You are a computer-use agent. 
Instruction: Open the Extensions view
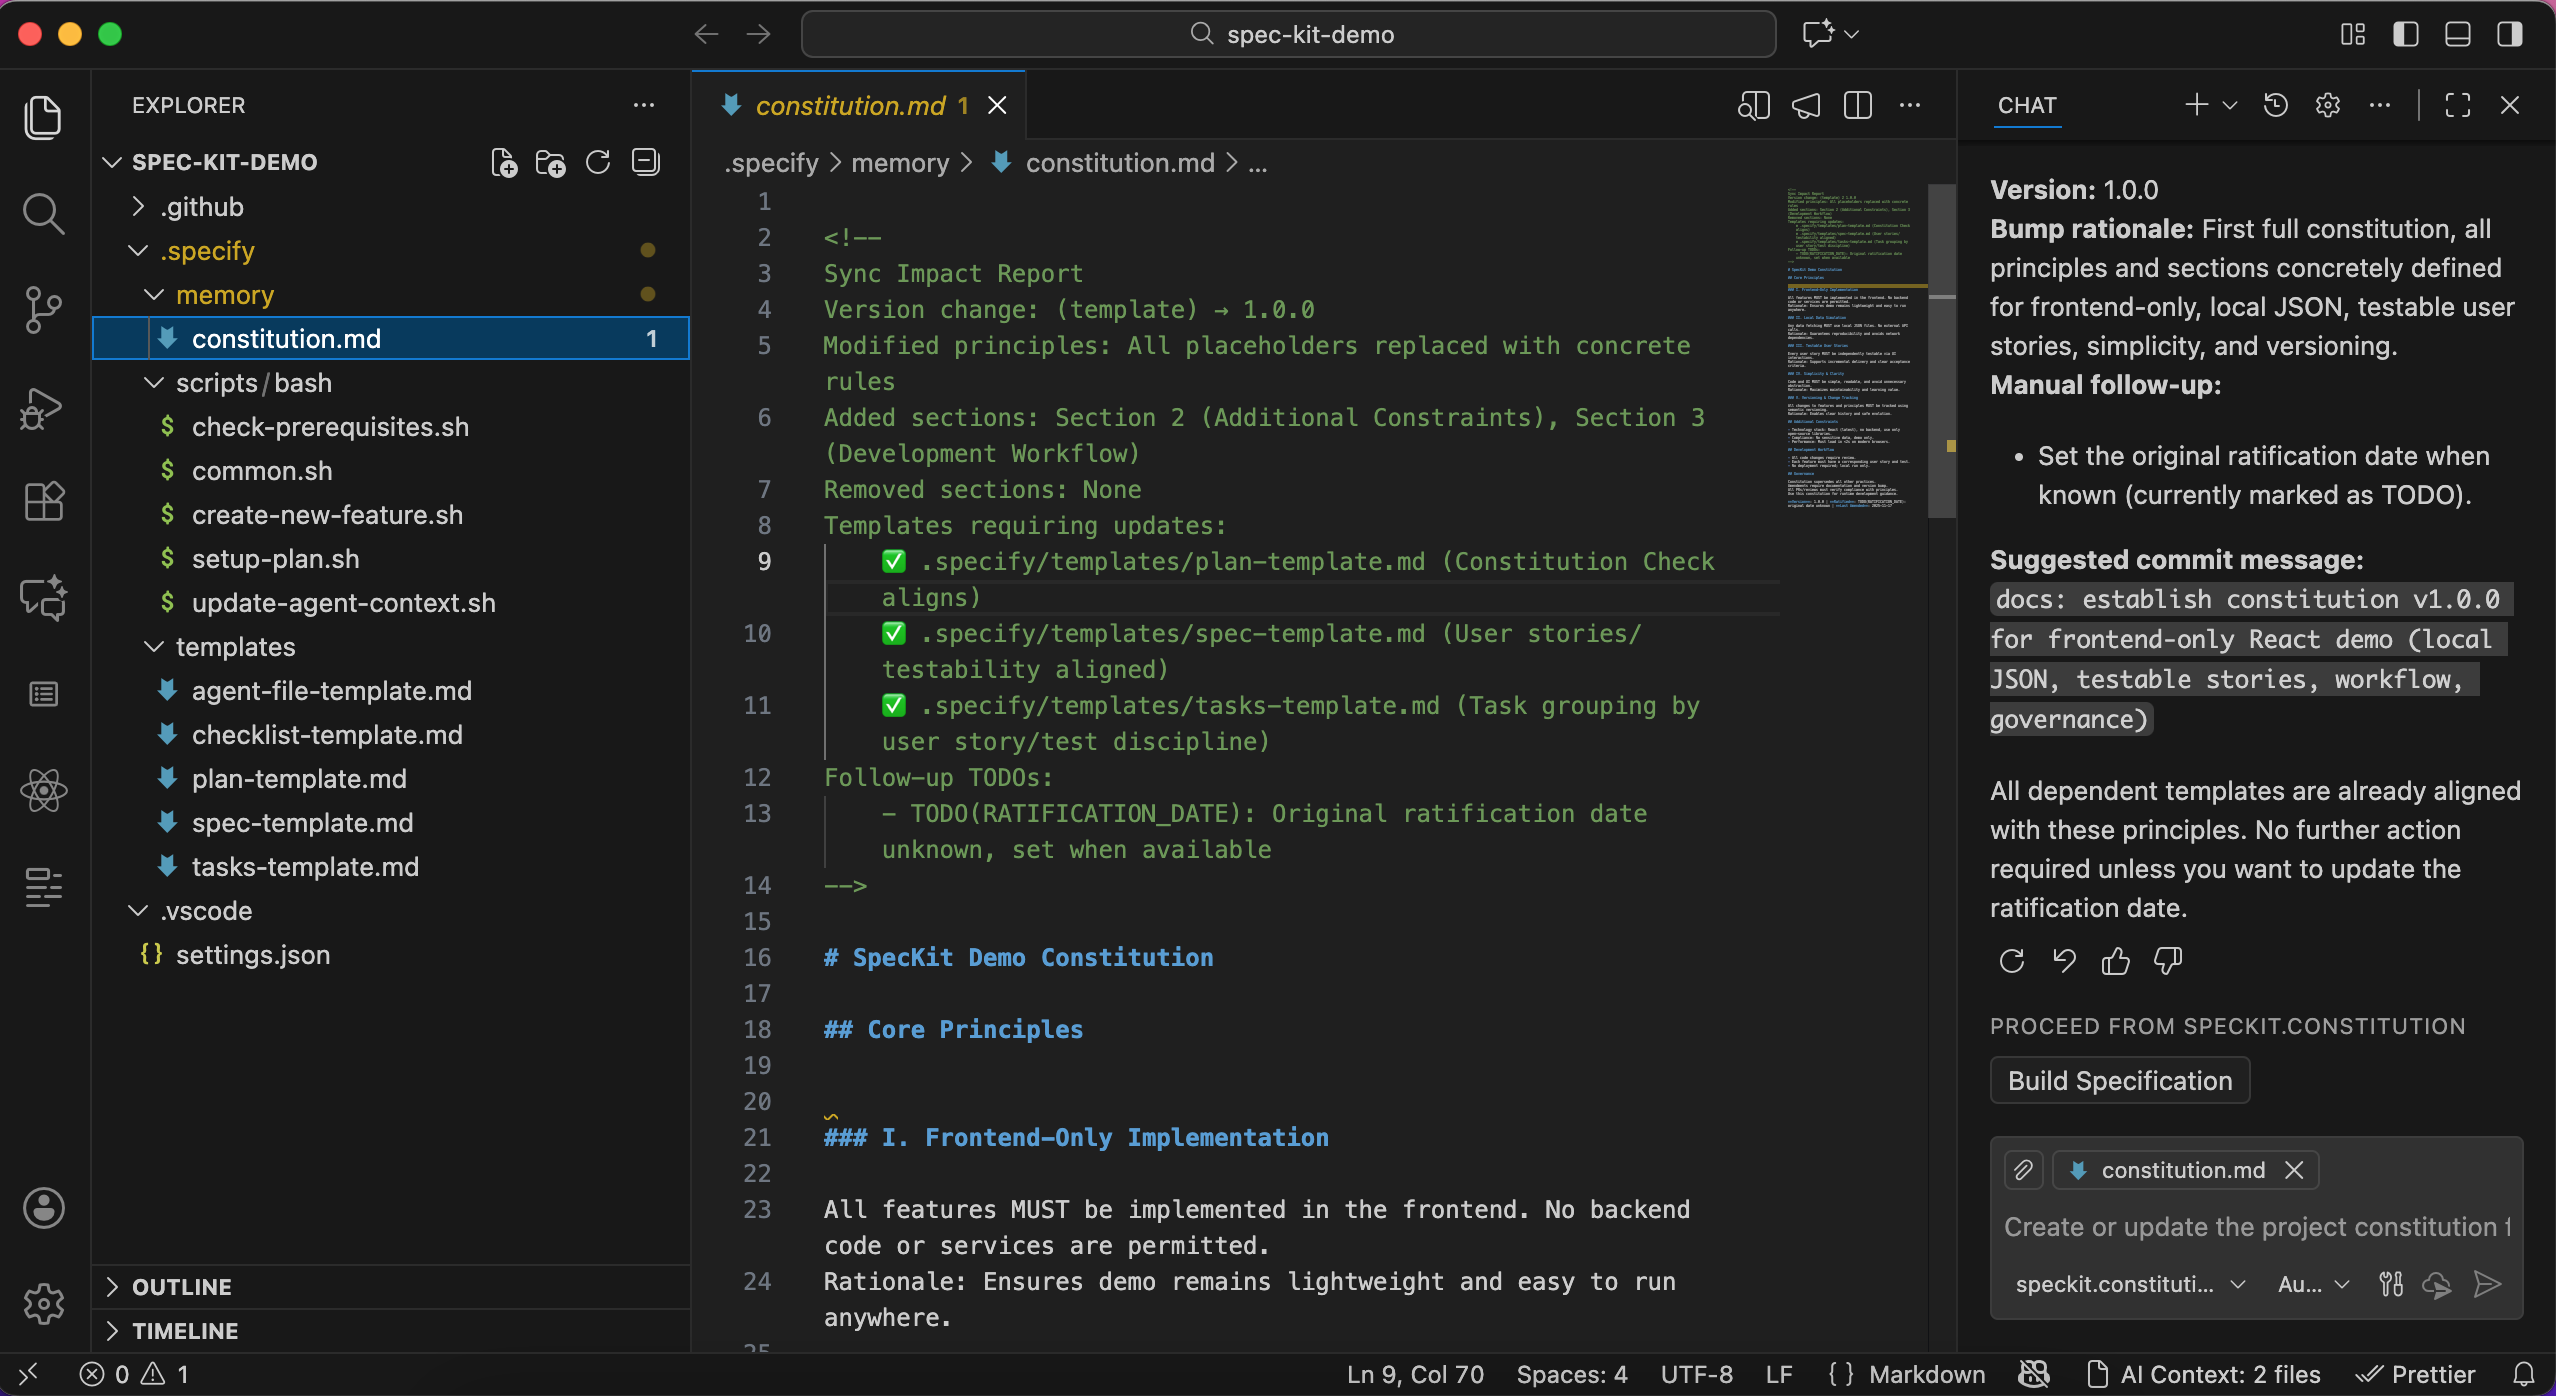pos(42,501)
